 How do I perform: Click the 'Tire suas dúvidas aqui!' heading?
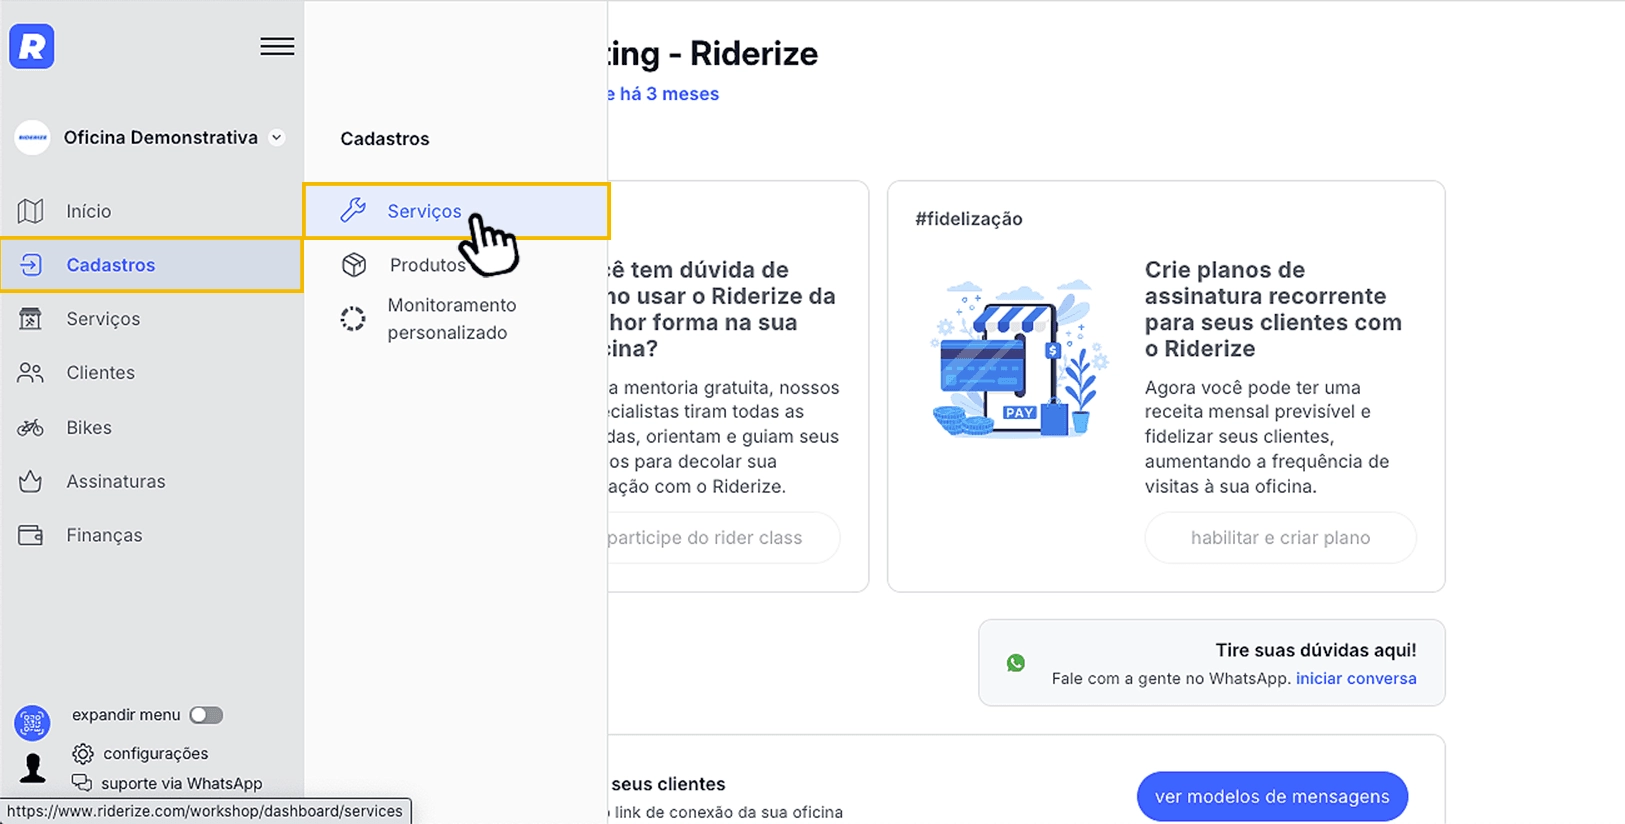[x=1316, y=650]
